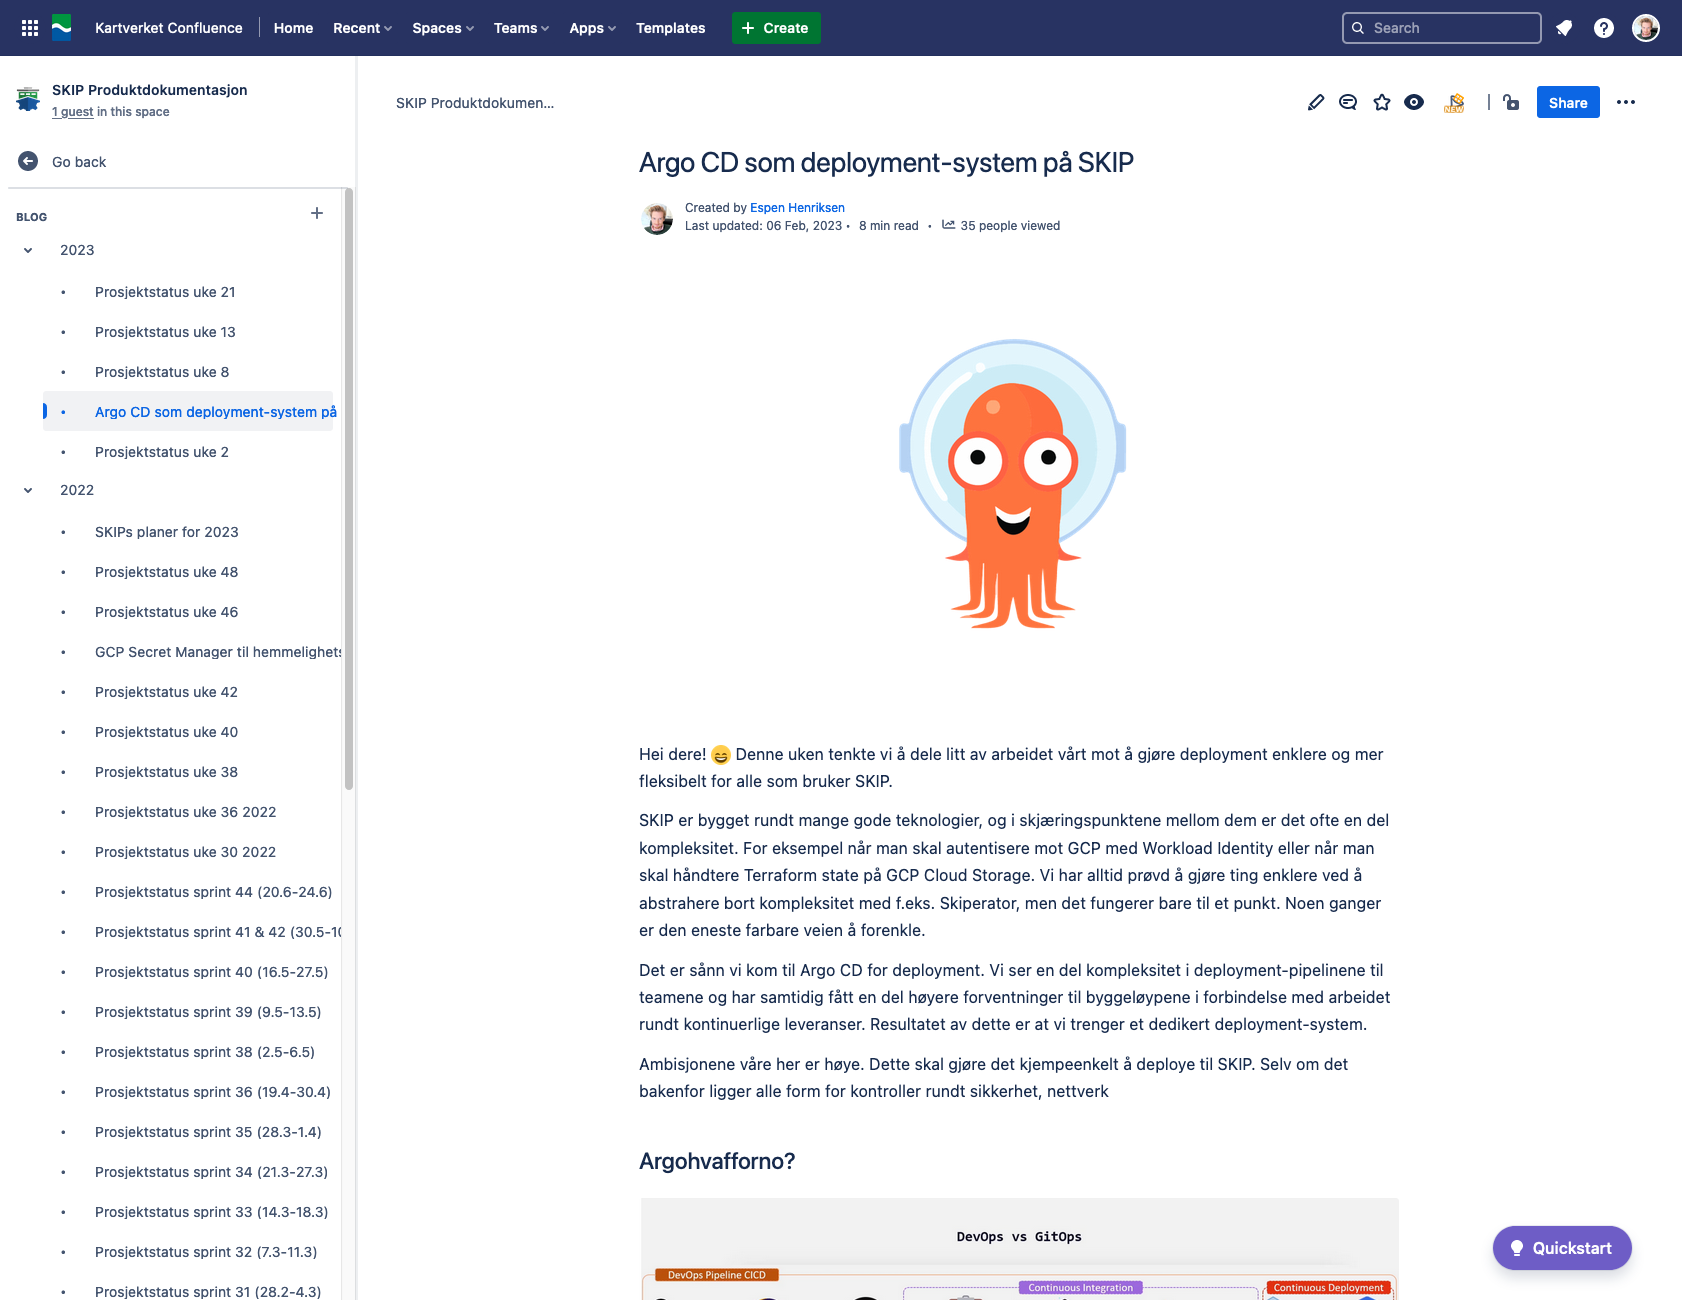The height and width of the screenshot is (1300, 1682).
Task: Open Prosjektstatus sprint 32 (7.3-11.3)
Action: (206, 1252)
